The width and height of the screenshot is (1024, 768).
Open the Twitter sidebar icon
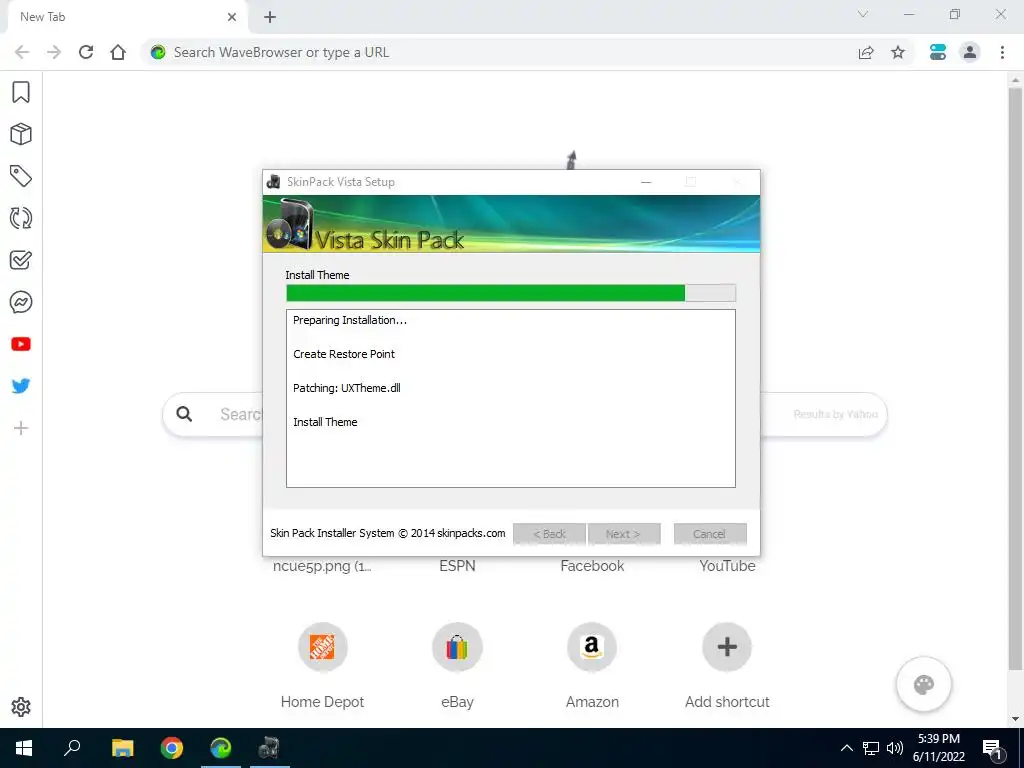21,385
